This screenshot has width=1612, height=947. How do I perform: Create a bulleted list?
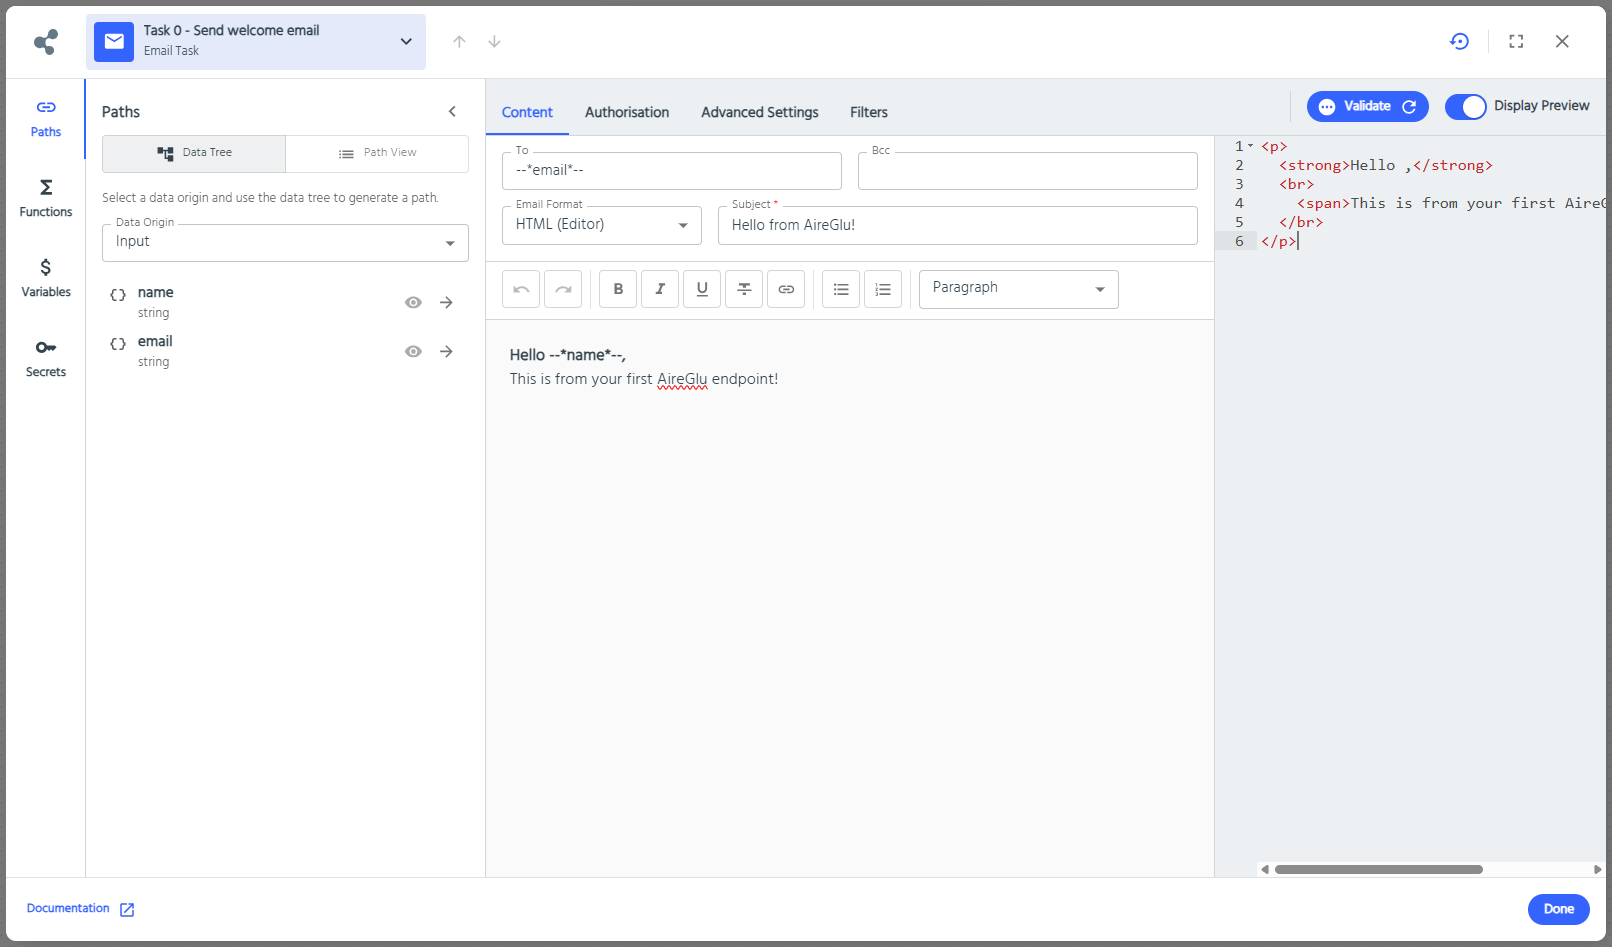point(841,289)
